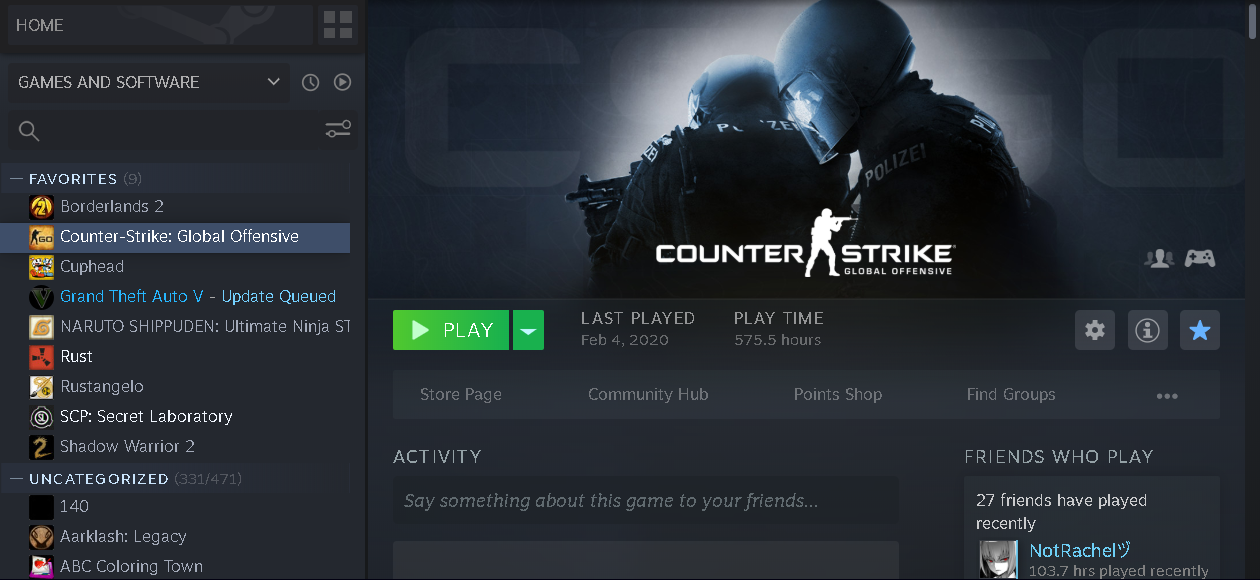
Task: Click the Rustangelo app icon
Action: 41,387
